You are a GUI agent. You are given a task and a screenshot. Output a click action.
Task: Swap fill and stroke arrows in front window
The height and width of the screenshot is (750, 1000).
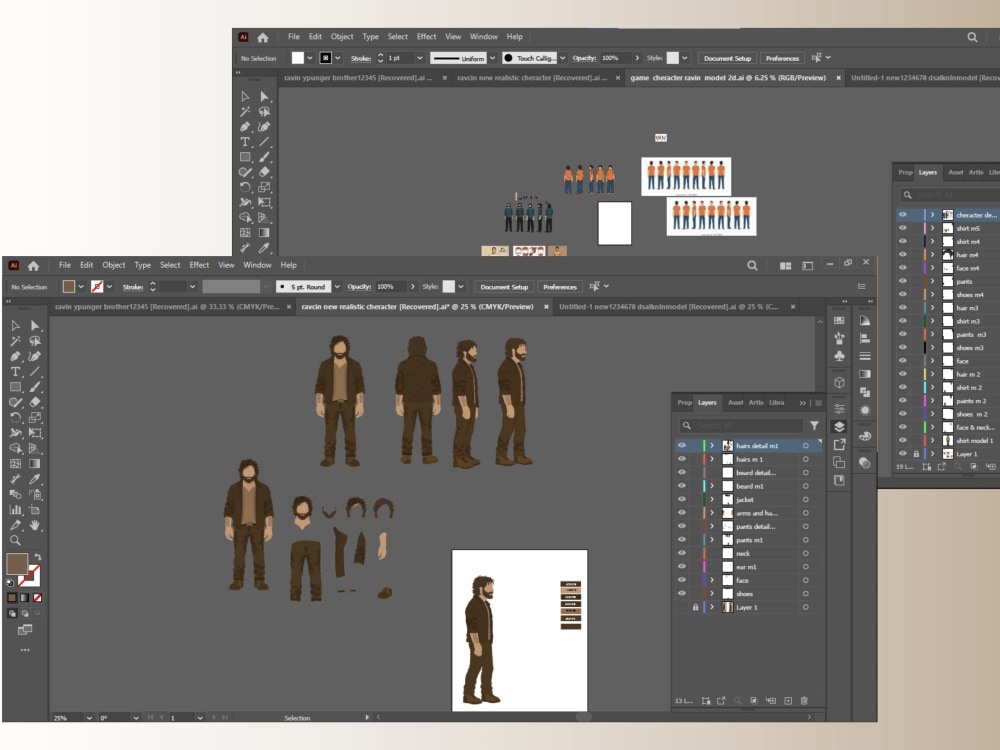(x=38, y=557)
